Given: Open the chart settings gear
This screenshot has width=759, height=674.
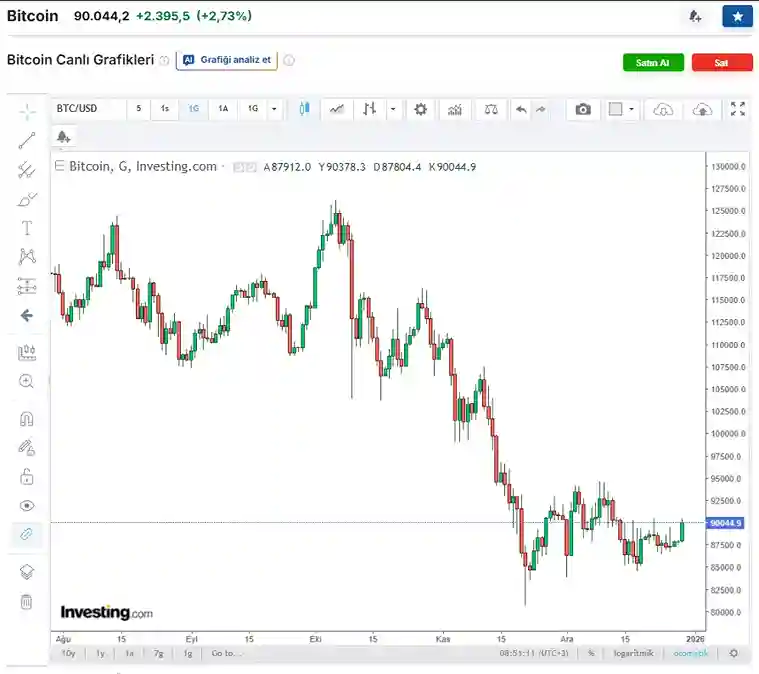Looking at the screenshot, I should (x=421, y=109).
